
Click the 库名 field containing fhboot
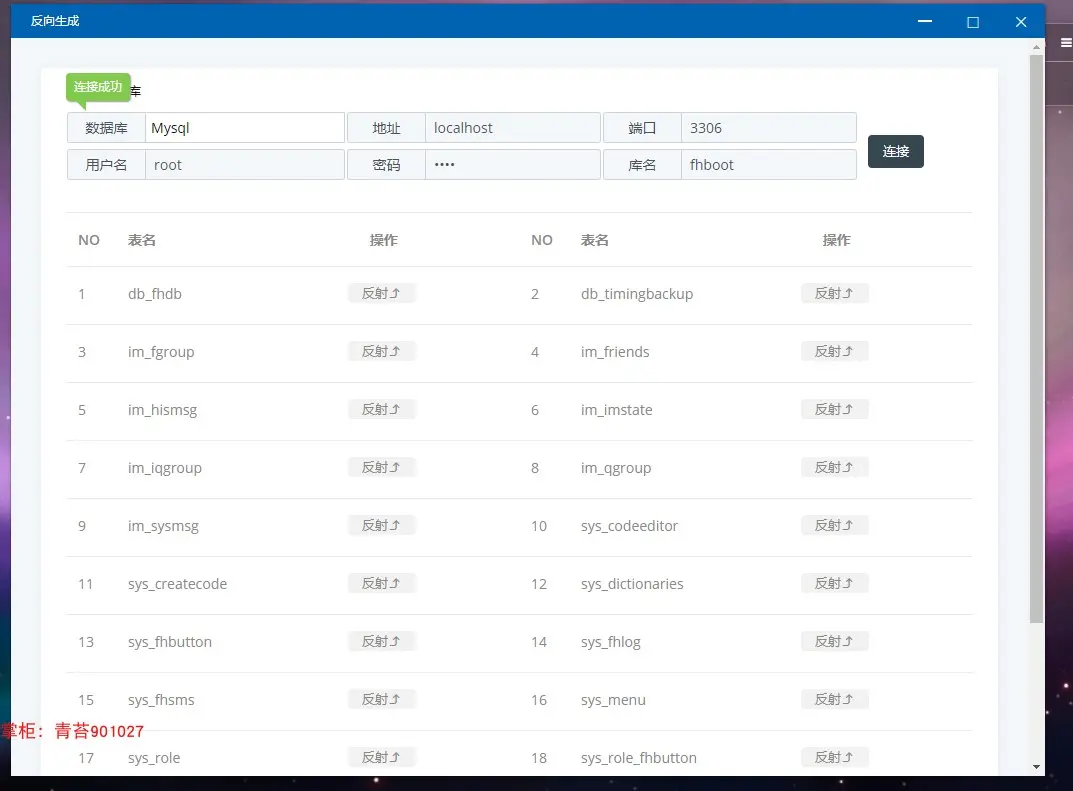pos(768,165)
